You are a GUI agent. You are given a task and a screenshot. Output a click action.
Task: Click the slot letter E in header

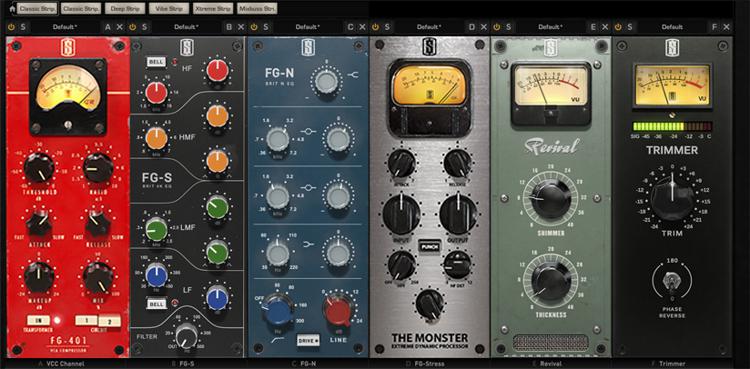point(593,27)
